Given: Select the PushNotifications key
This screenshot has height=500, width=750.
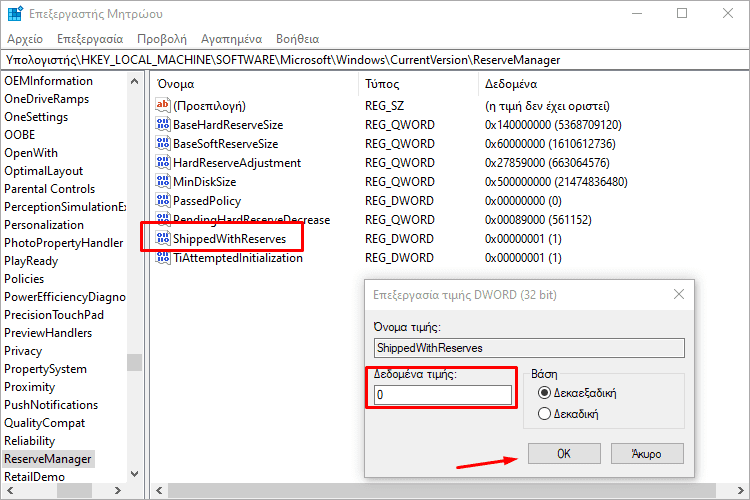Looking at the screenshot, I should pos(51,405).
